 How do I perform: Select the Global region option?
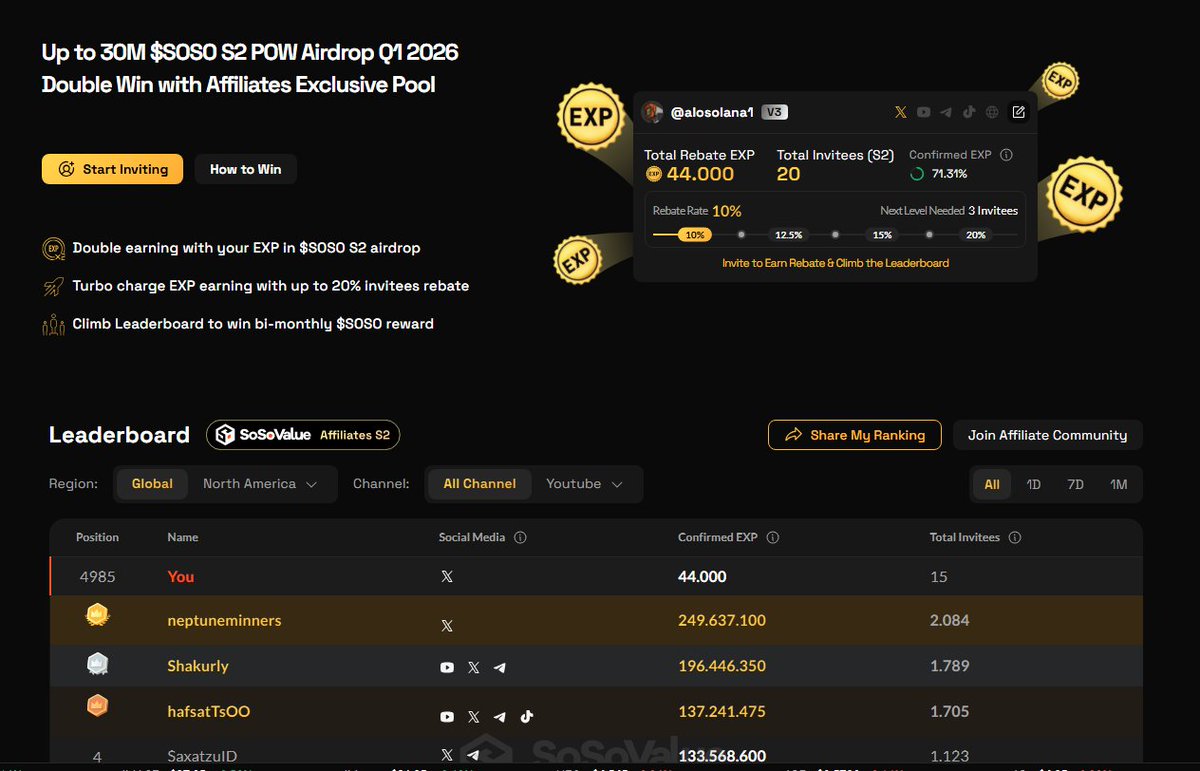(x=152, y=484)
